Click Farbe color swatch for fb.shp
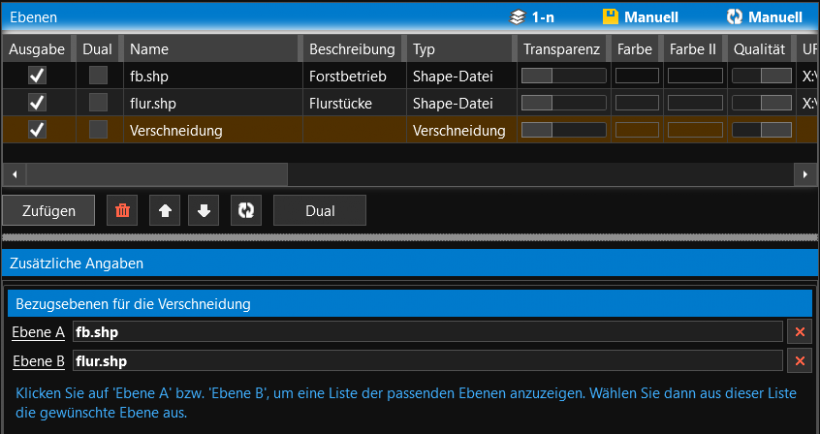This screenshot has width=820, height=434. (636, 75)
